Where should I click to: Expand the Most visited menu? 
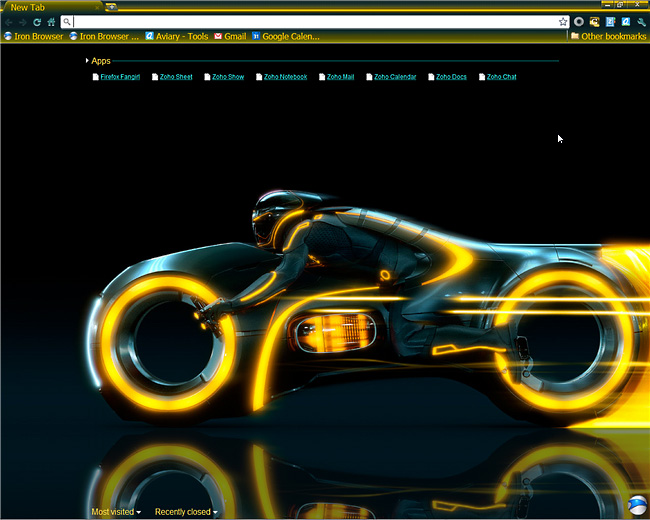(x=116, y=512)
